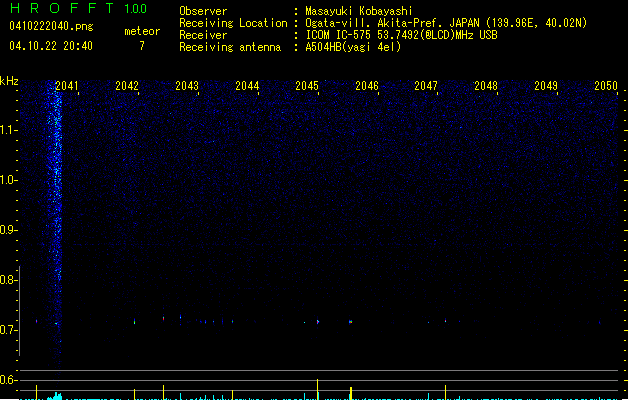This screenshot has width=629, height=400.
Task: Click the 2047 time axis marker
Action: pos(426,86)
